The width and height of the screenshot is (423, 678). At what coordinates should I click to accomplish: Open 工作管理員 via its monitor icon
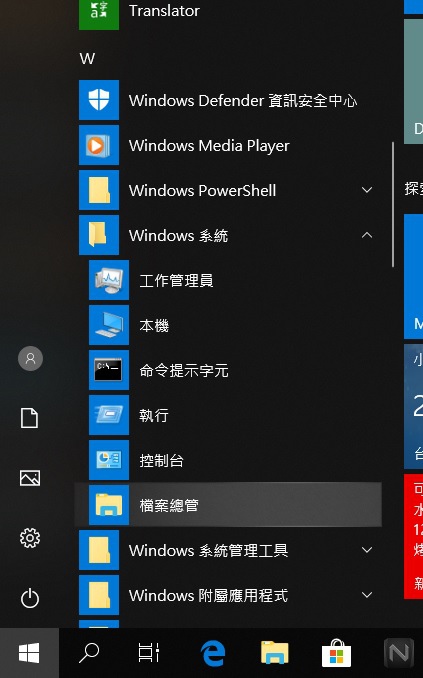109,280
